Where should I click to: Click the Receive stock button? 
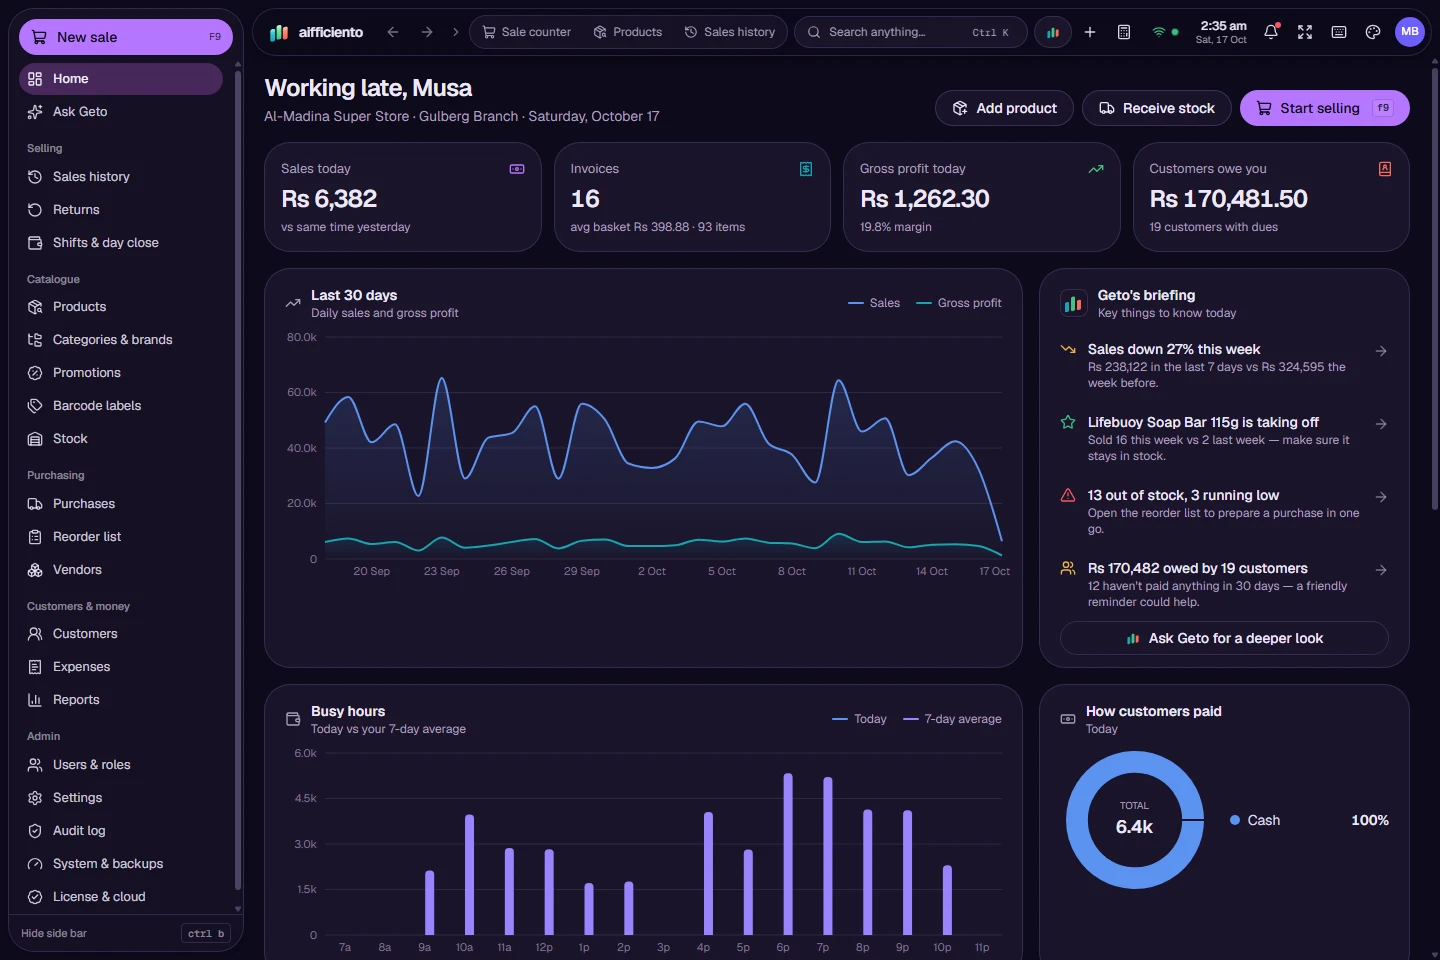click(x=1157, y=108)
